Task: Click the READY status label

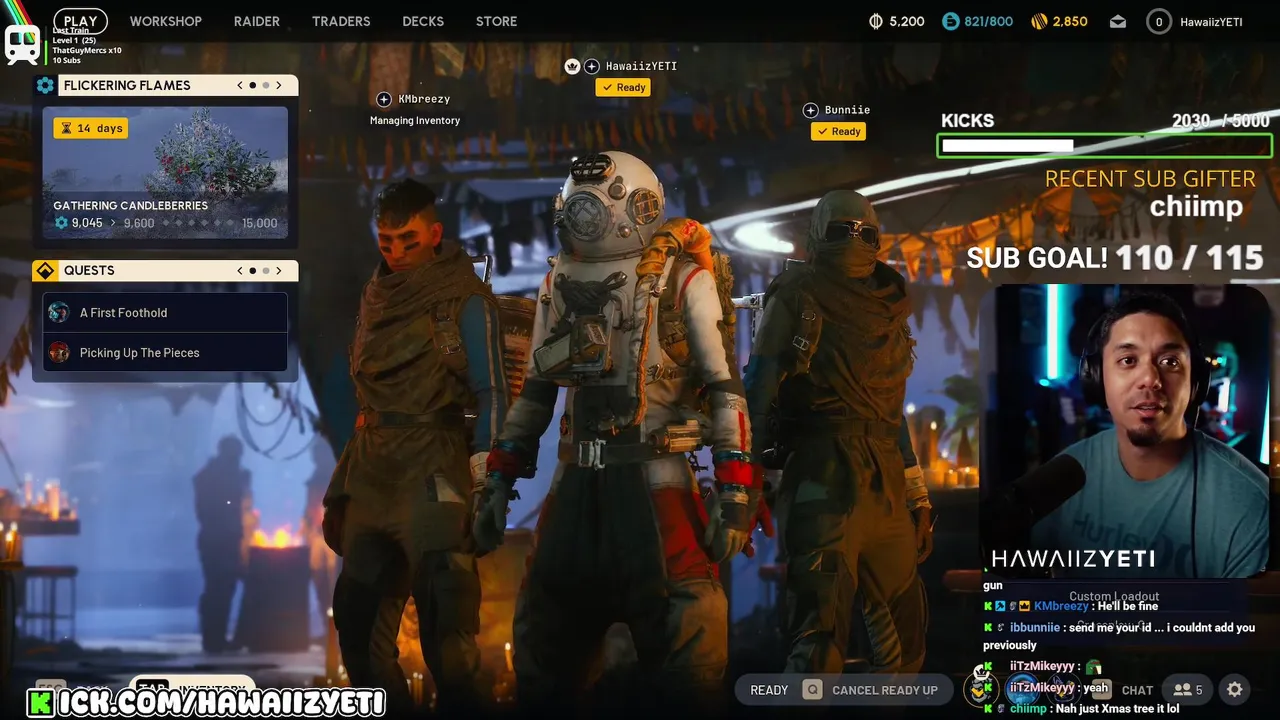Action: [769, 690]
